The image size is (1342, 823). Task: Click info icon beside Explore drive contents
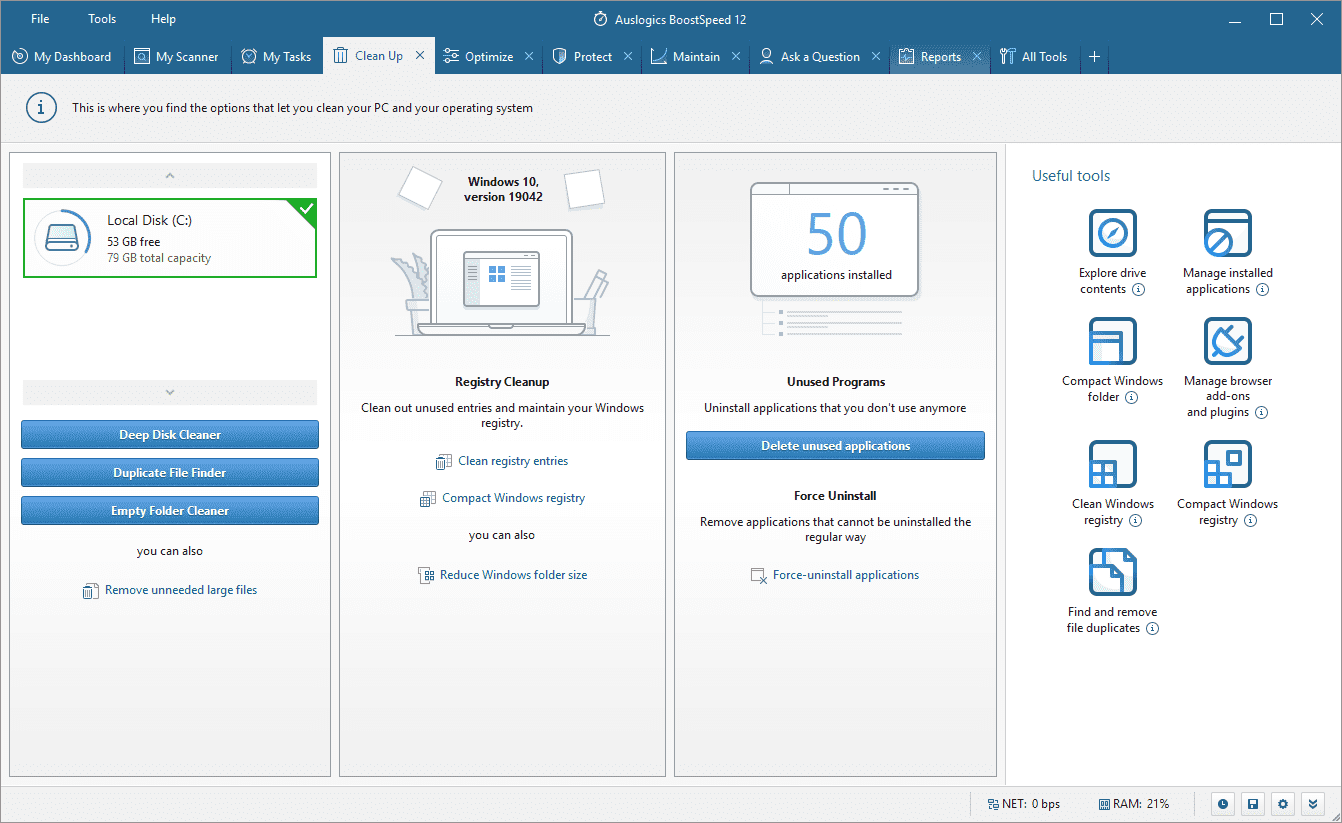[1138, 290]
